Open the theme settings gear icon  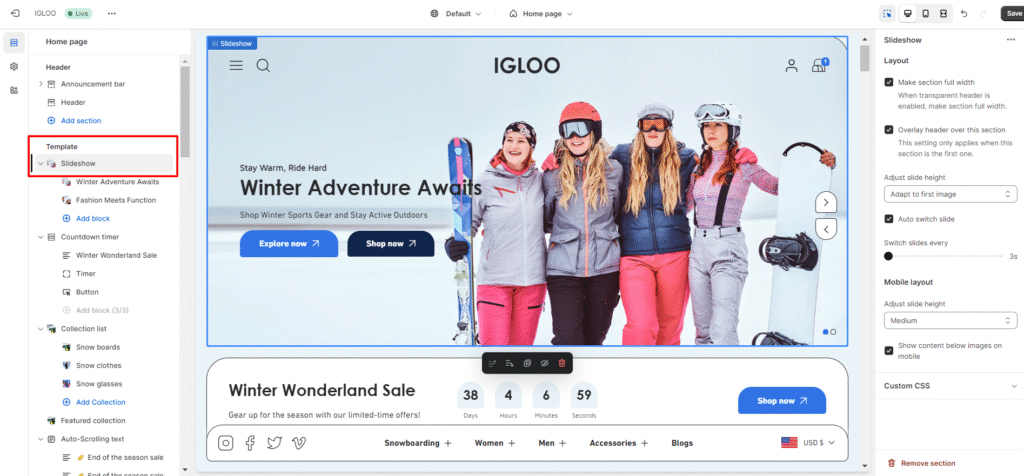pos(14,66)
